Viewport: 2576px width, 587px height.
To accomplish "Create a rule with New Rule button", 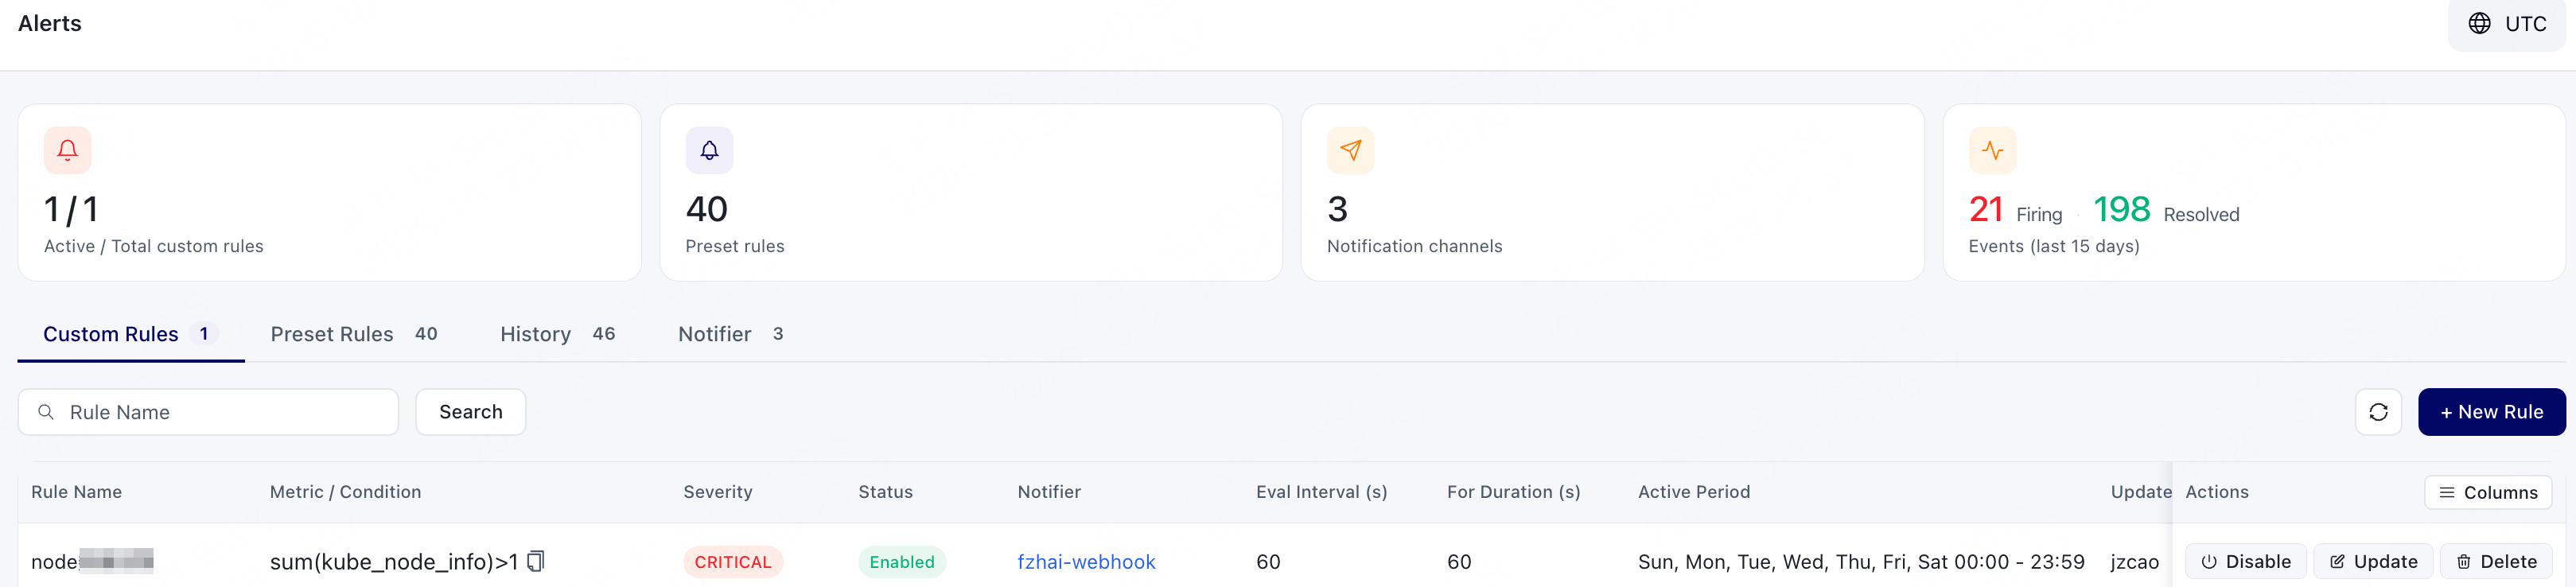I will 2491,412.
